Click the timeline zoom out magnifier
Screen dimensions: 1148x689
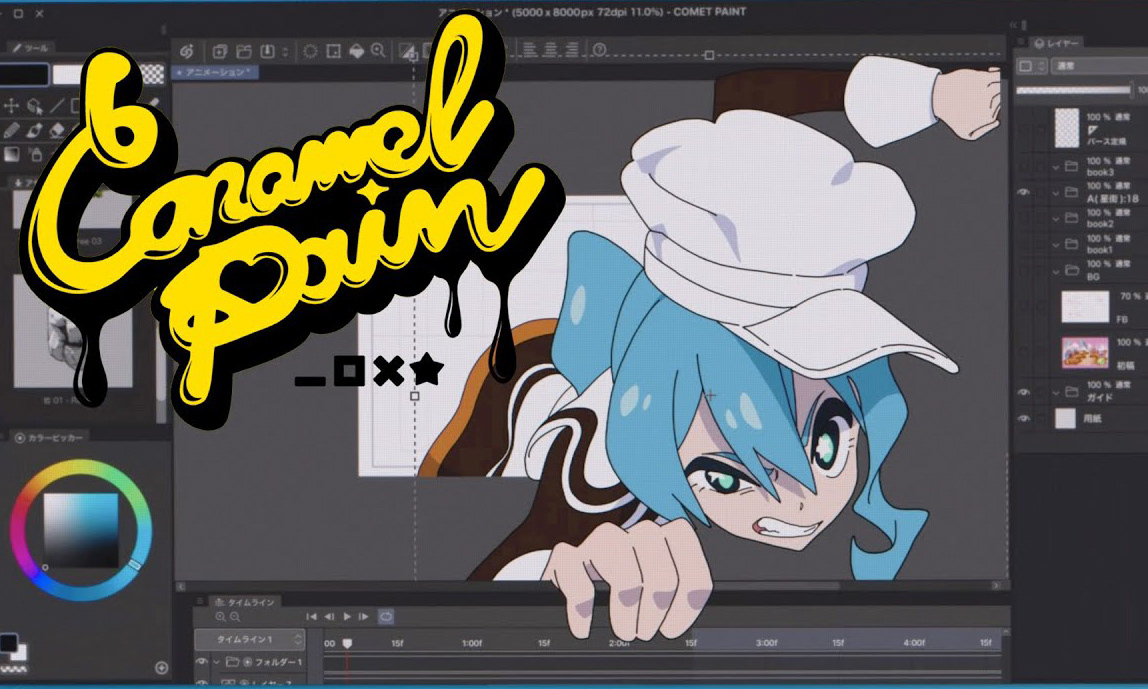coord(234,617)
